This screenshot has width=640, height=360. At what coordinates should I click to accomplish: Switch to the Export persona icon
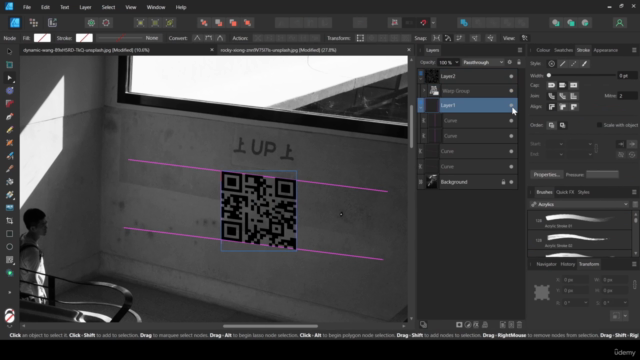52,23
